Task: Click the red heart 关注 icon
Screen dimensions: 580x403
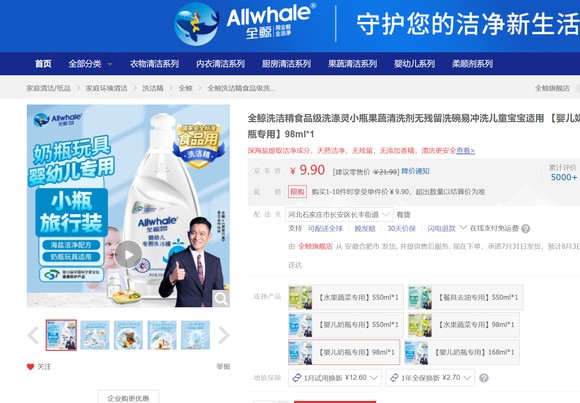Action: (x=30, y=367)
